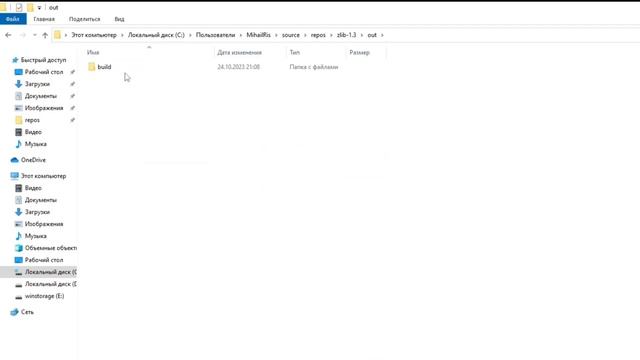Go up one folder level arrow
Image resolution: width=640 pixels, height=360 pixels.
[45, 35]
